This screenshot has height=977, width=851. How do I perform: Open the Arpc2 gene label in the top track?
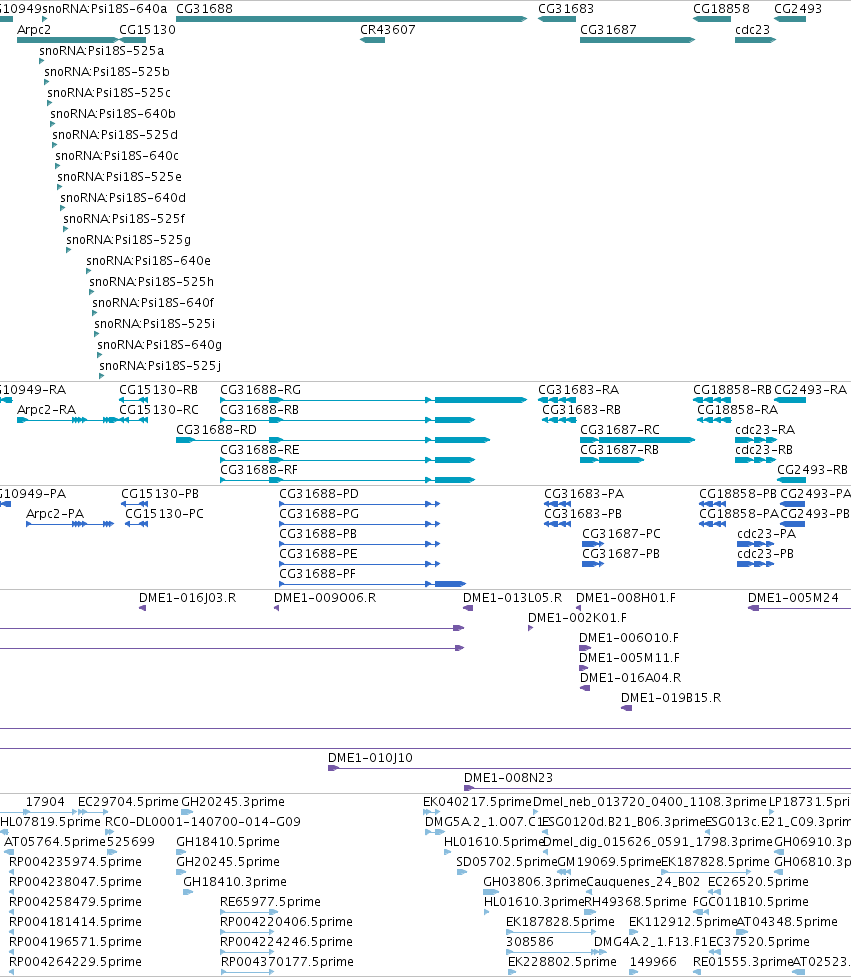click(x=34, y=29)
